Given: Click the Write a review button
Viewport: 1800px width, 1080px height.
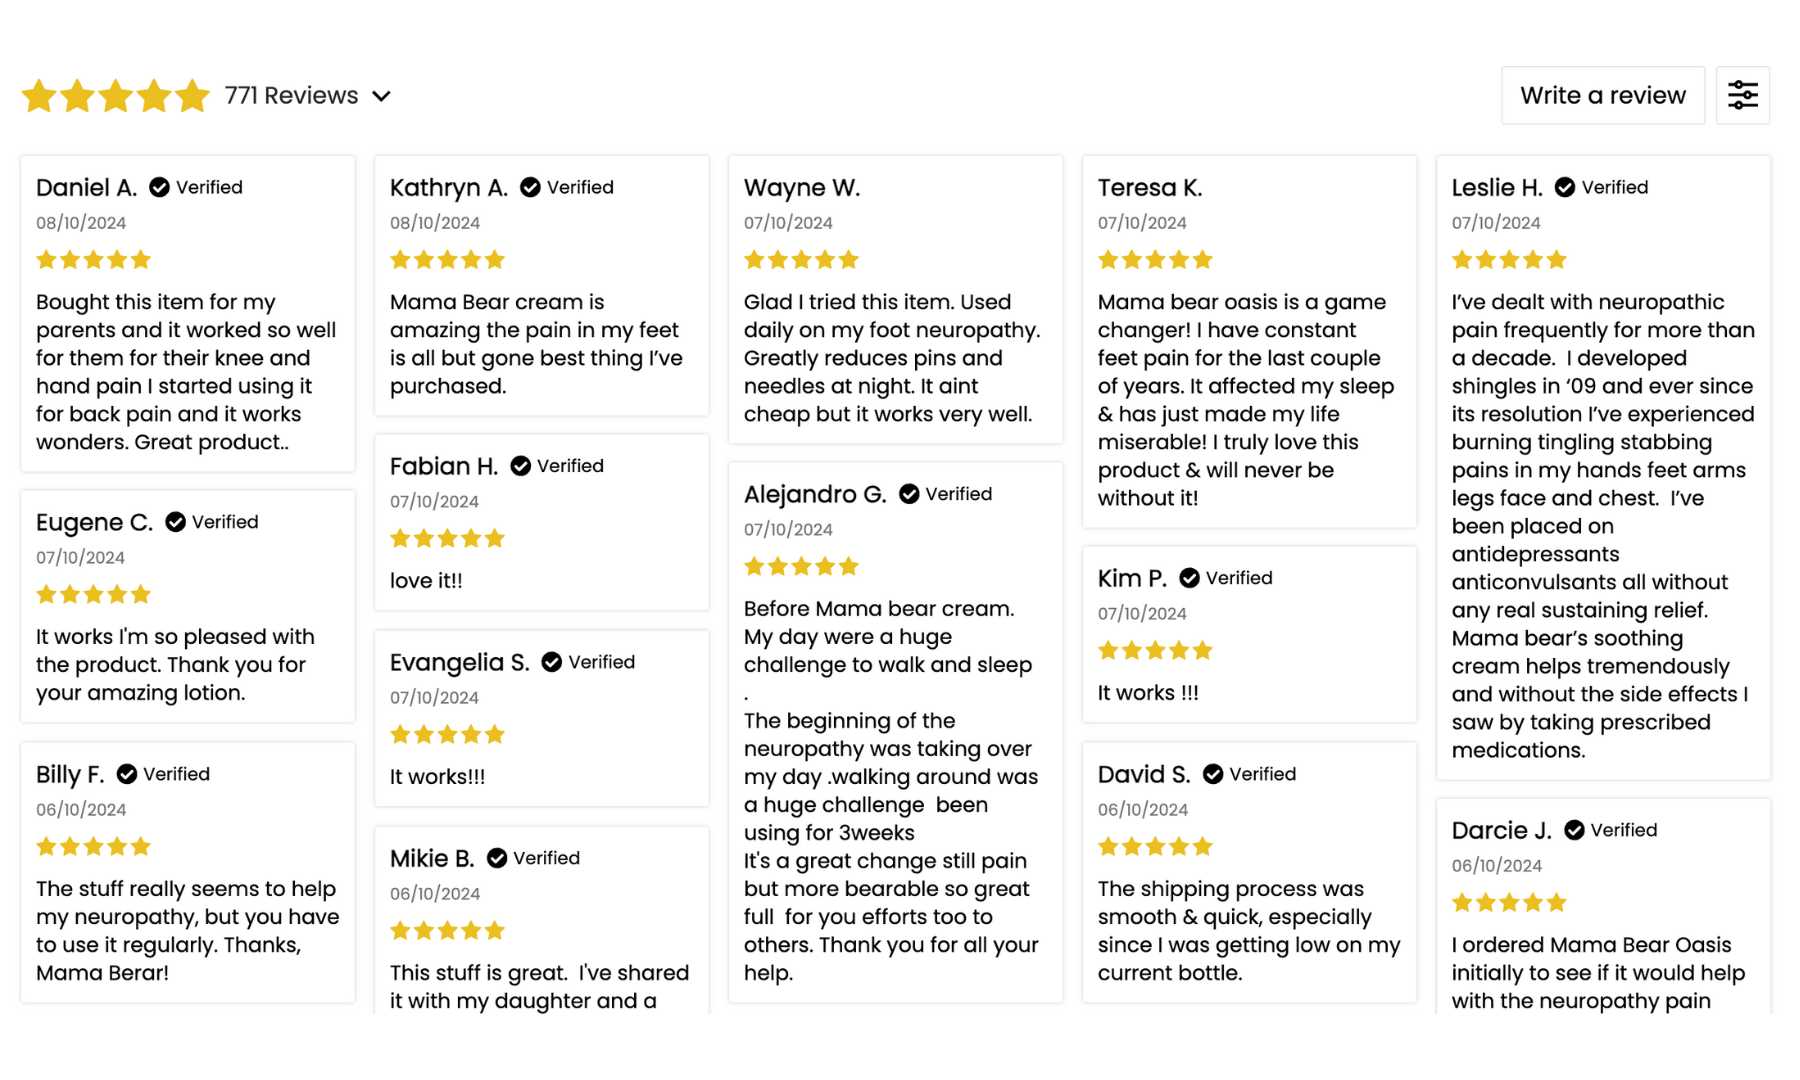Looking at the screenshot, I should [x=1602, y=95].
